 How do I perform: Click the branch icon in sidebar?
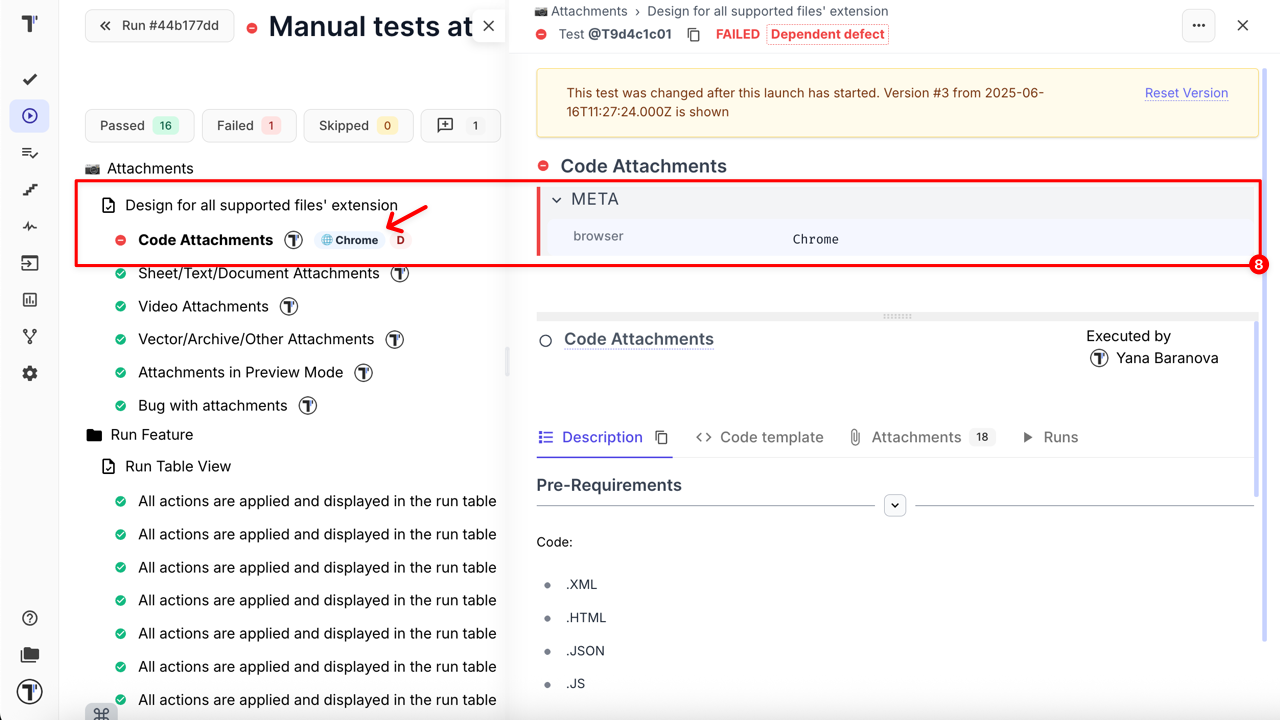coord(30,337)
